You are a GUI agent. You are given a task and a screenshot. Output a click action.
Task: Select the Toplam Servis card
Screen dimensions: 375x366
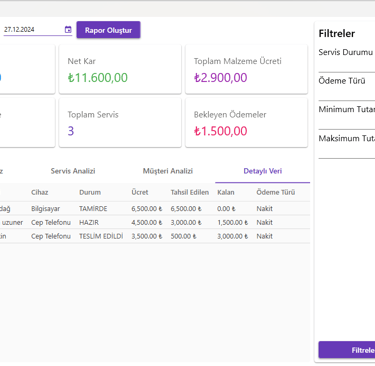(120, 123)
